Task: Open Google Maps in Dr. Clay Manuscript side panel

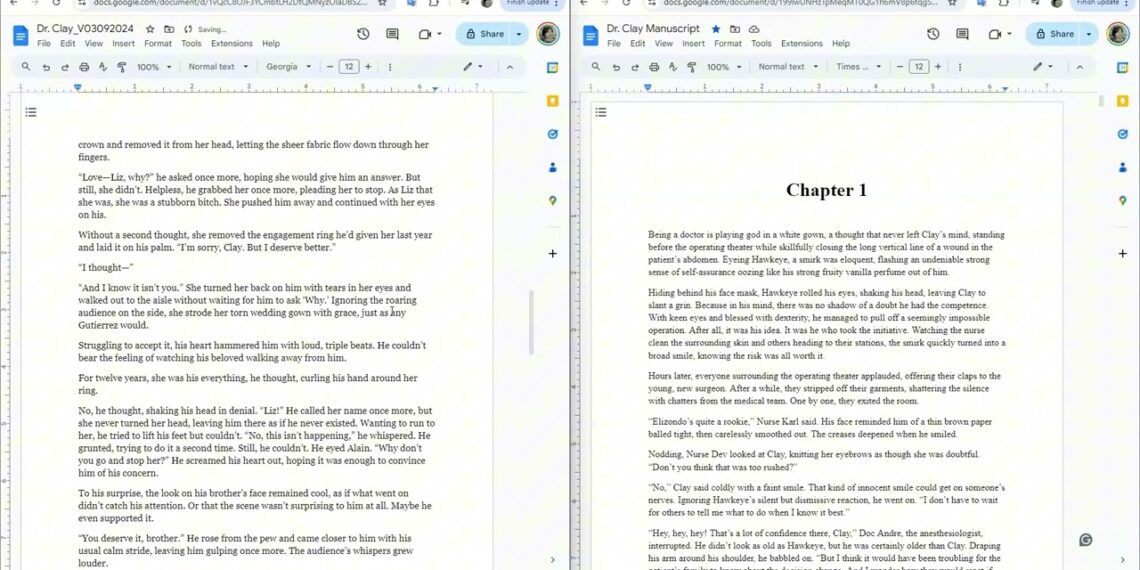Action: [1123, 201]
